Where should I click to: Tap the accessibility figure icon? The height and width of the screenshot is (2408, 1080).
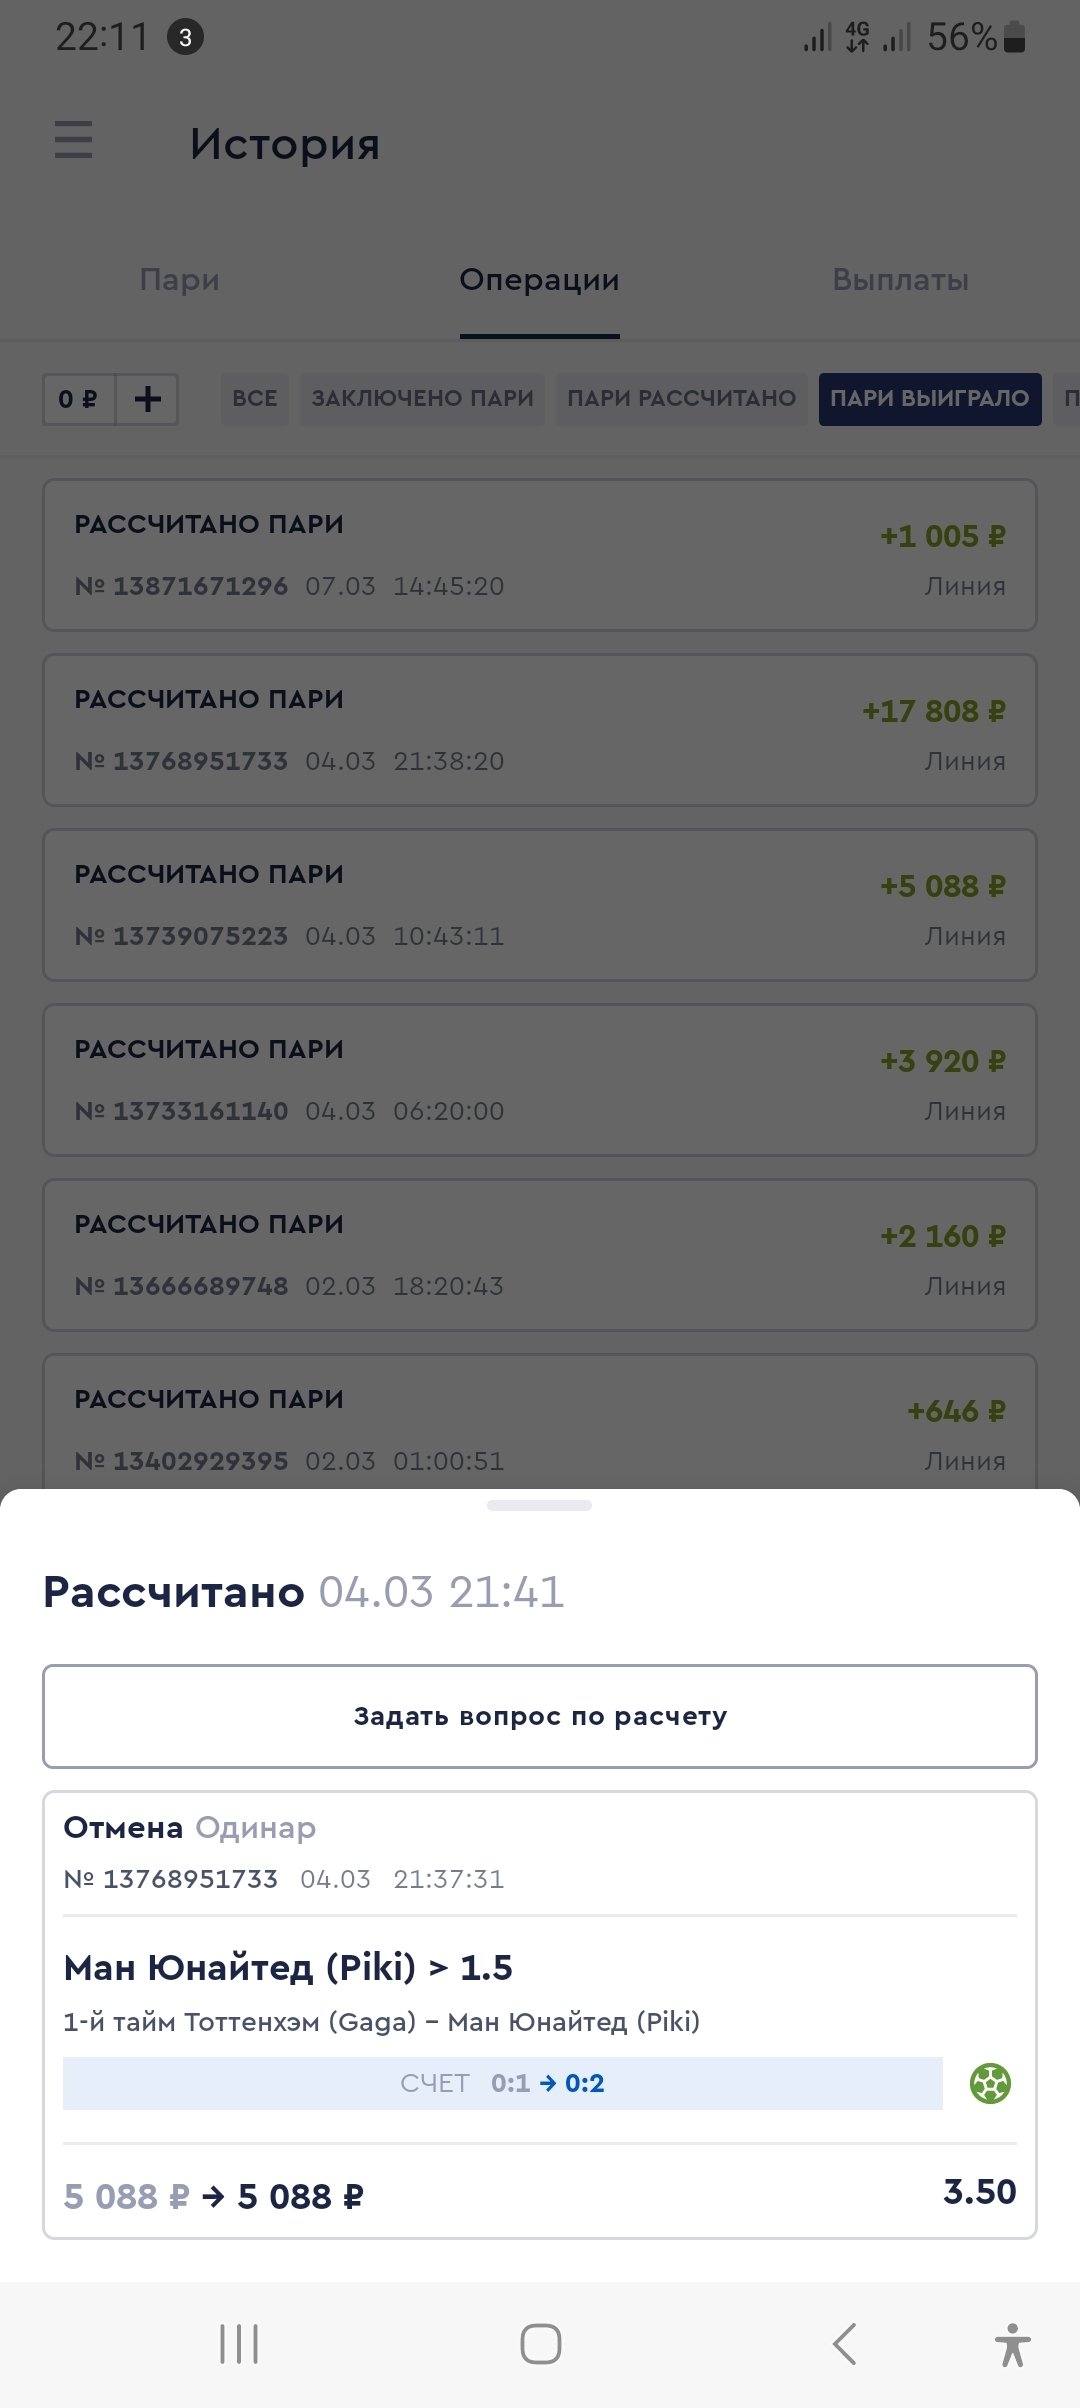point(1012,2343)
